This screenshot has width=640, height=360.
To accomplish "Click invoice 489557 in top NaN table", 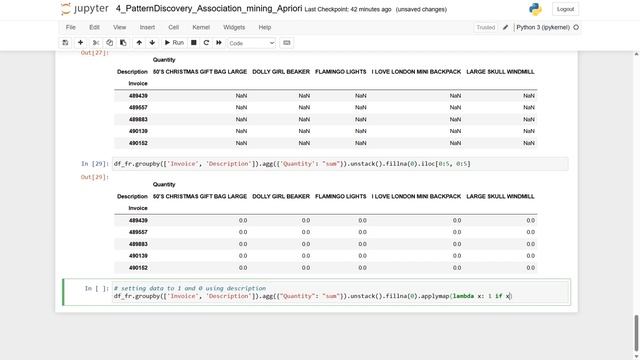I will tap(138, 107).
